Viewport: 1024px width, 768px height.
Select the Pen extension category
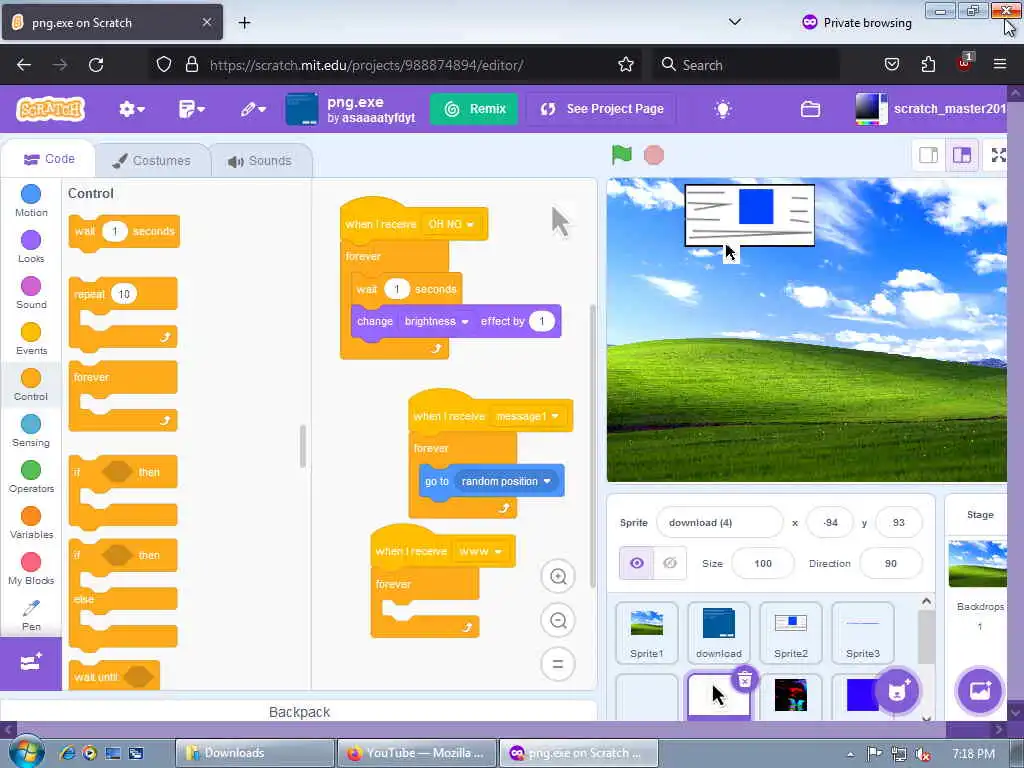pos(31,615)
